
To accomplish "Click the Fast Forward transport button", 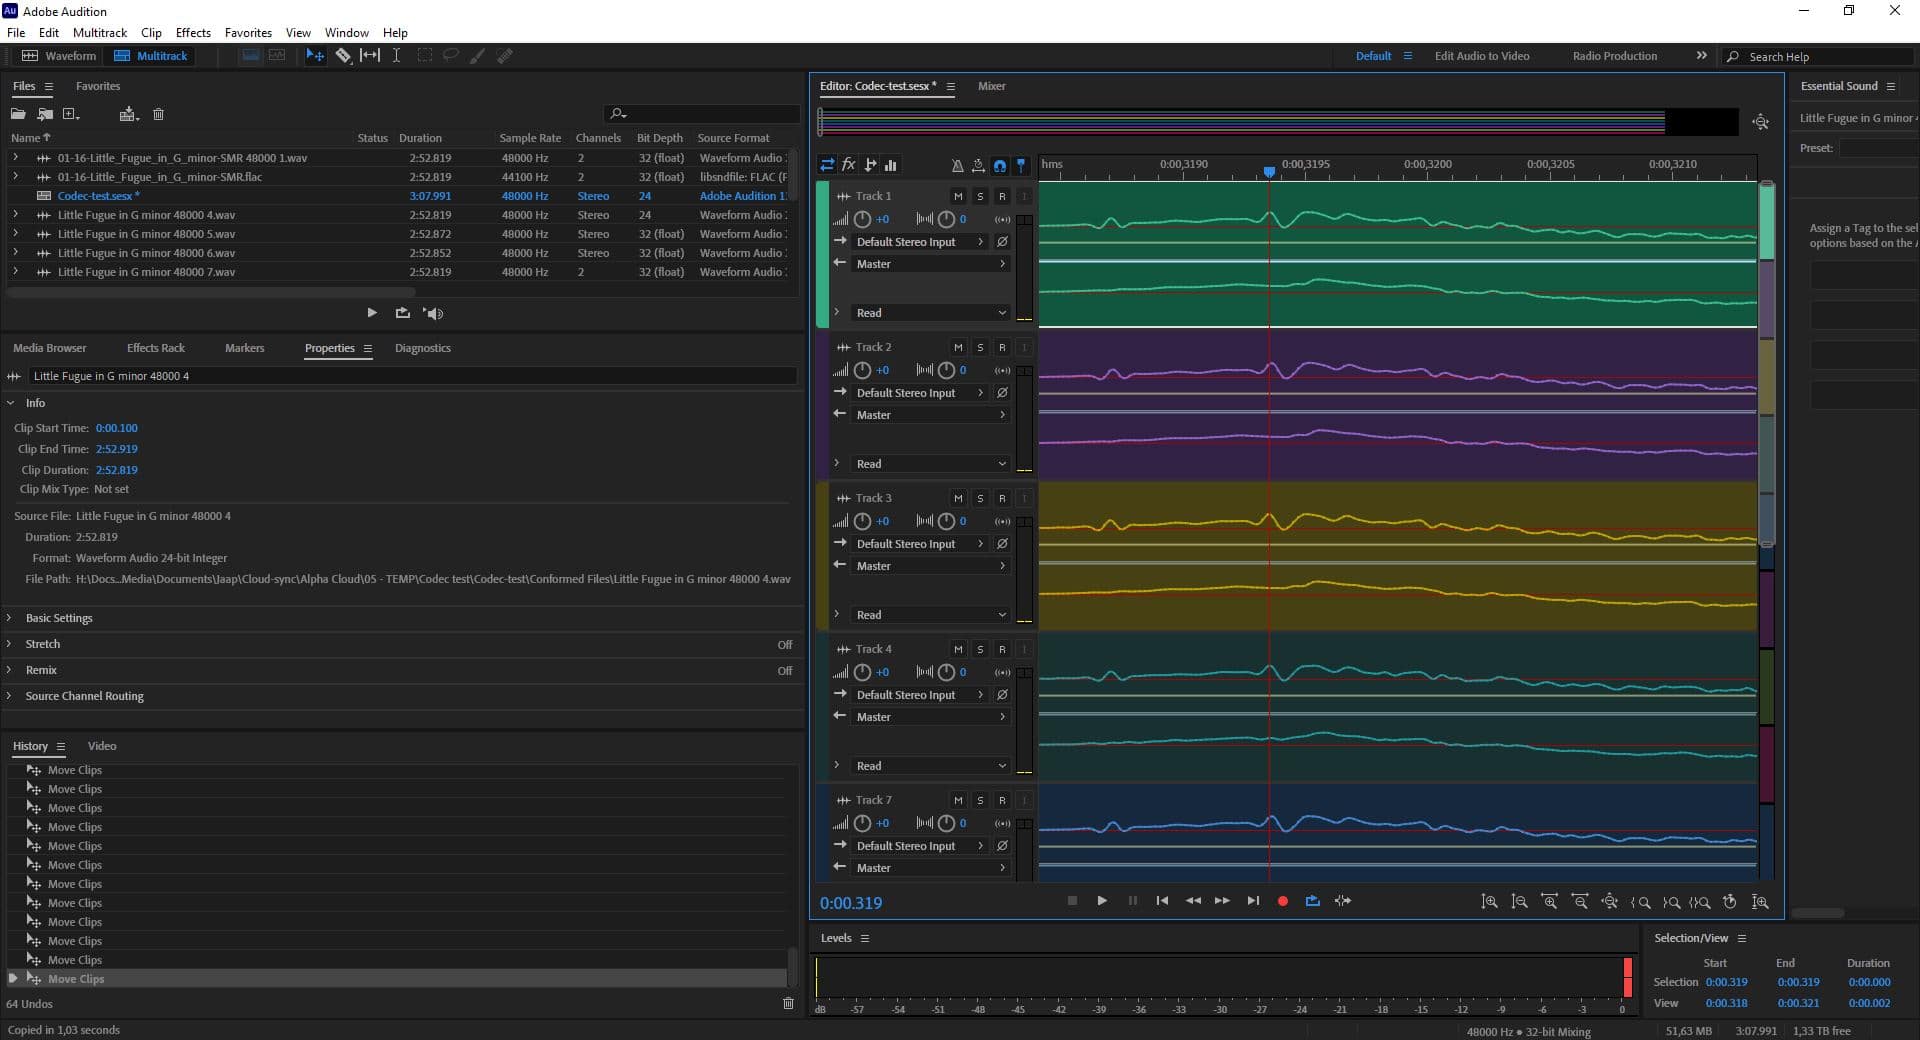I will (x=1222, y=901).
